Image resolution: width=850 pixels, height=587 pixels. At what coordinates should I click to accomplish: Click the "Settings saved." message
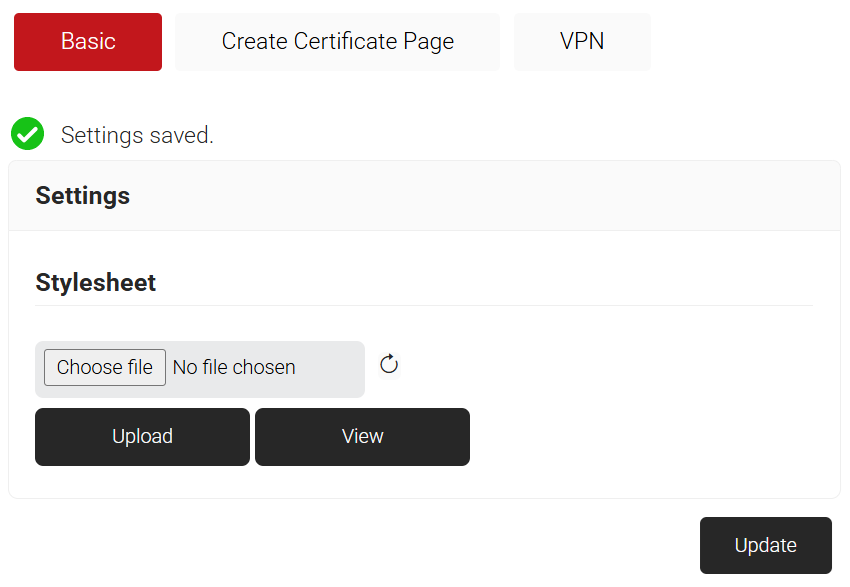[137, 135]
